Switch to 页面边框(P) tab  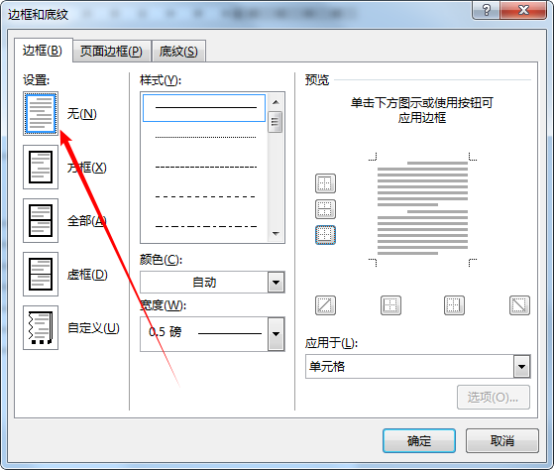click(111, 52)
